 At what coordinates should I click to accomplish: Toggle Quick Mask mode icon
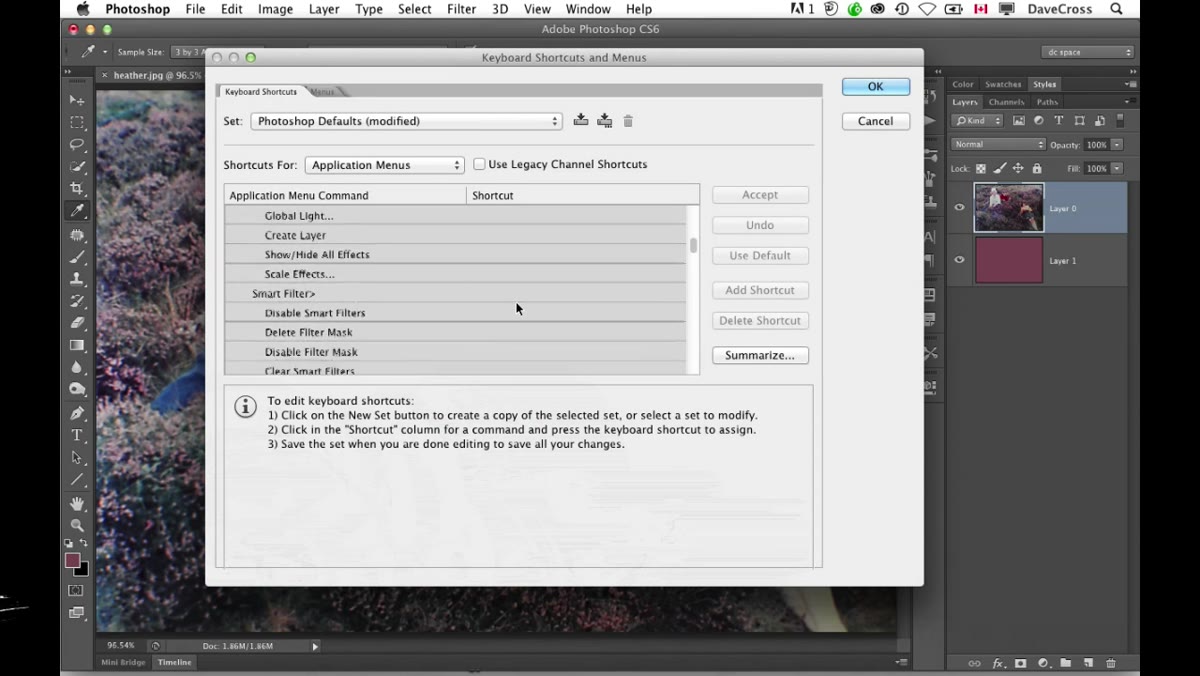76,591
